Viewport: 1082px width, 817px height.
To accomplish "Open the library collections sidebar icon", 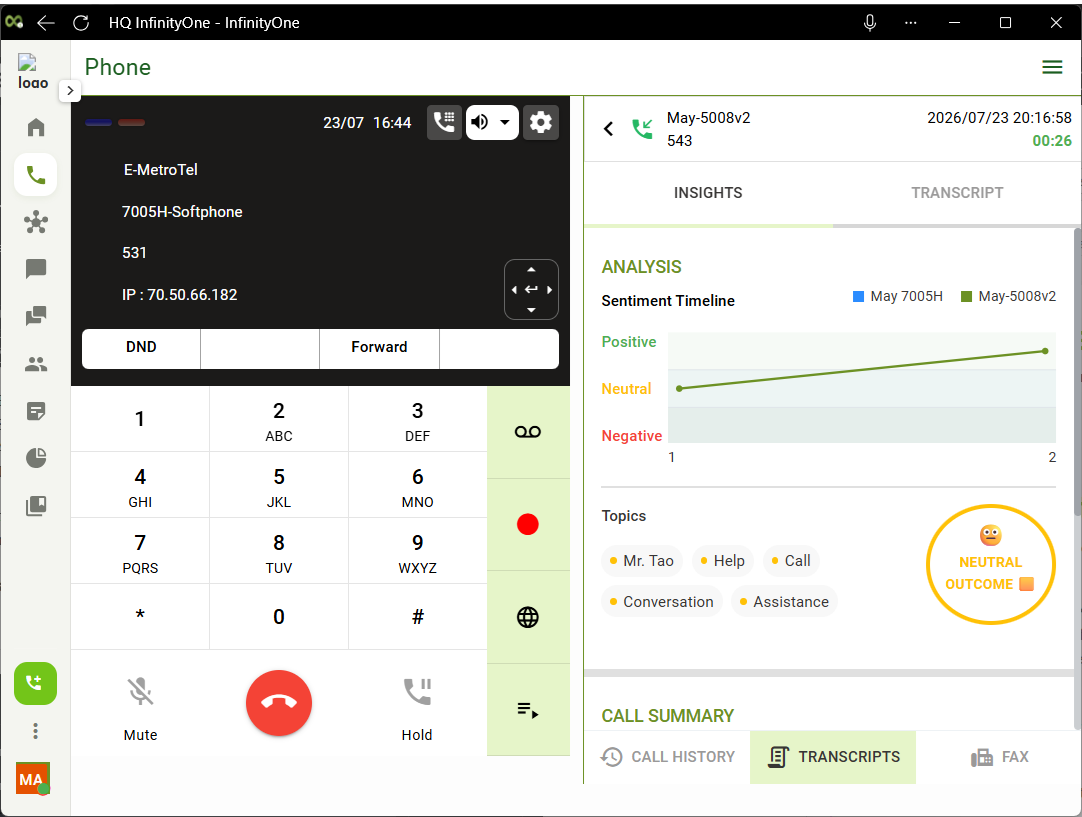I will [x=36, y=506].
